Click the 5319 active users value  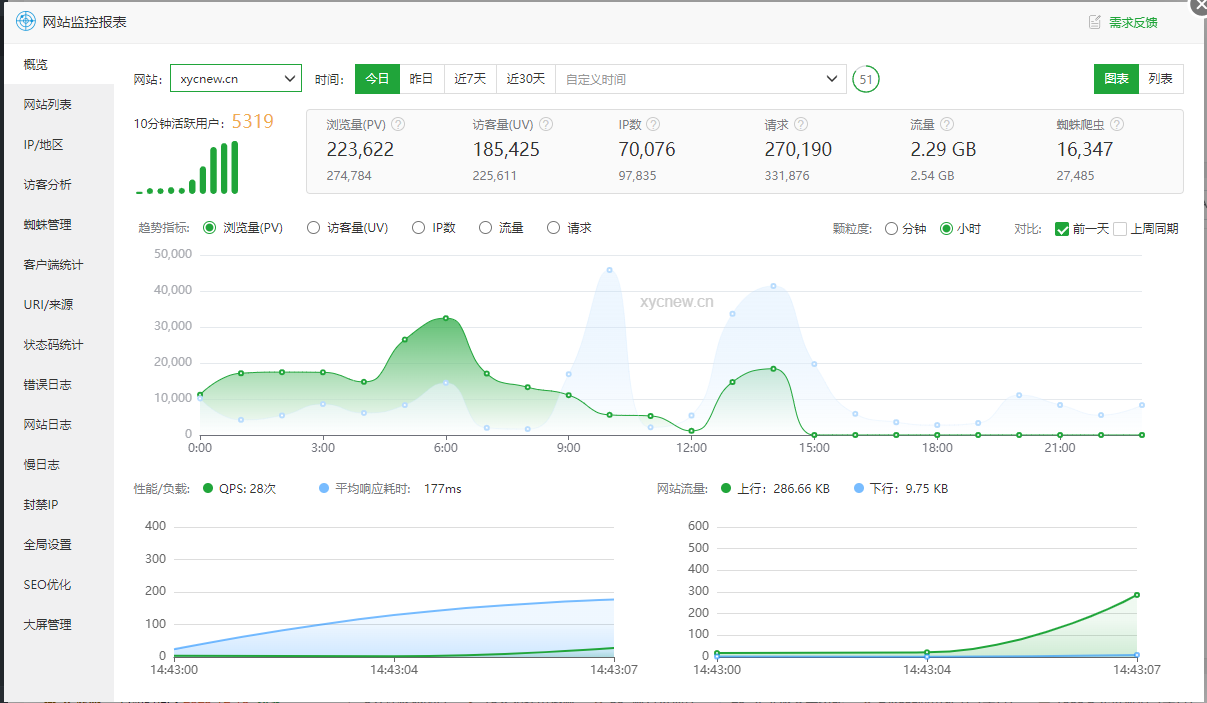click(x=253, y=122)
